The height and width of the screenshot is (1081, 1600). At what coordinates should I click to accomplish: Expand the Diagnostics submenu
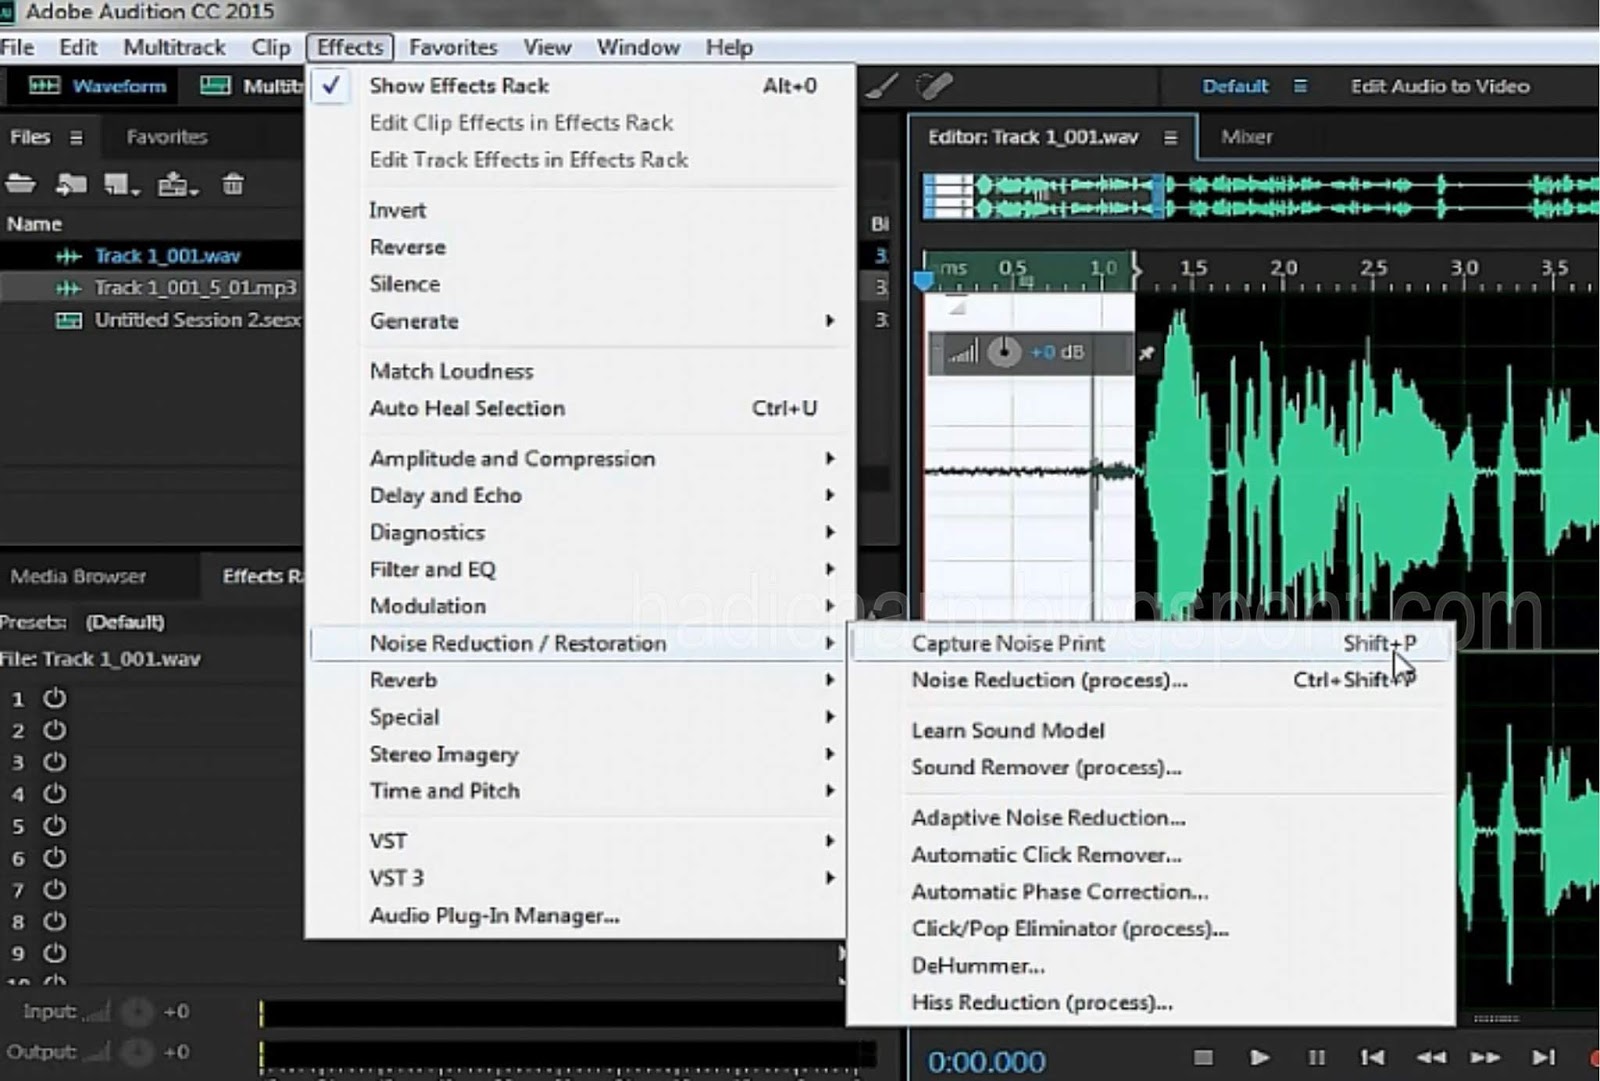[x=580, y=532]
